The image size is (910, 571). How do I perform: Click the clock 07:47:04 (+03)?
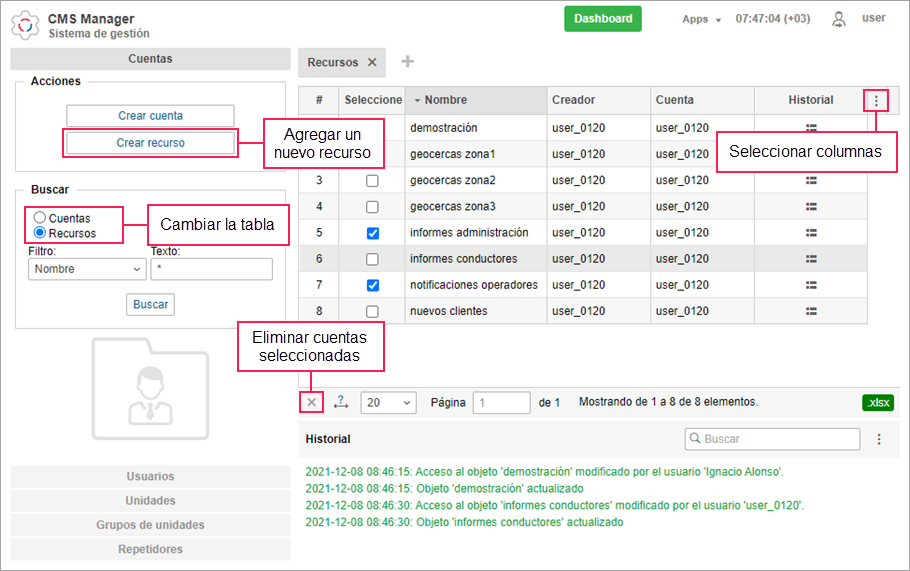[772, 19]
